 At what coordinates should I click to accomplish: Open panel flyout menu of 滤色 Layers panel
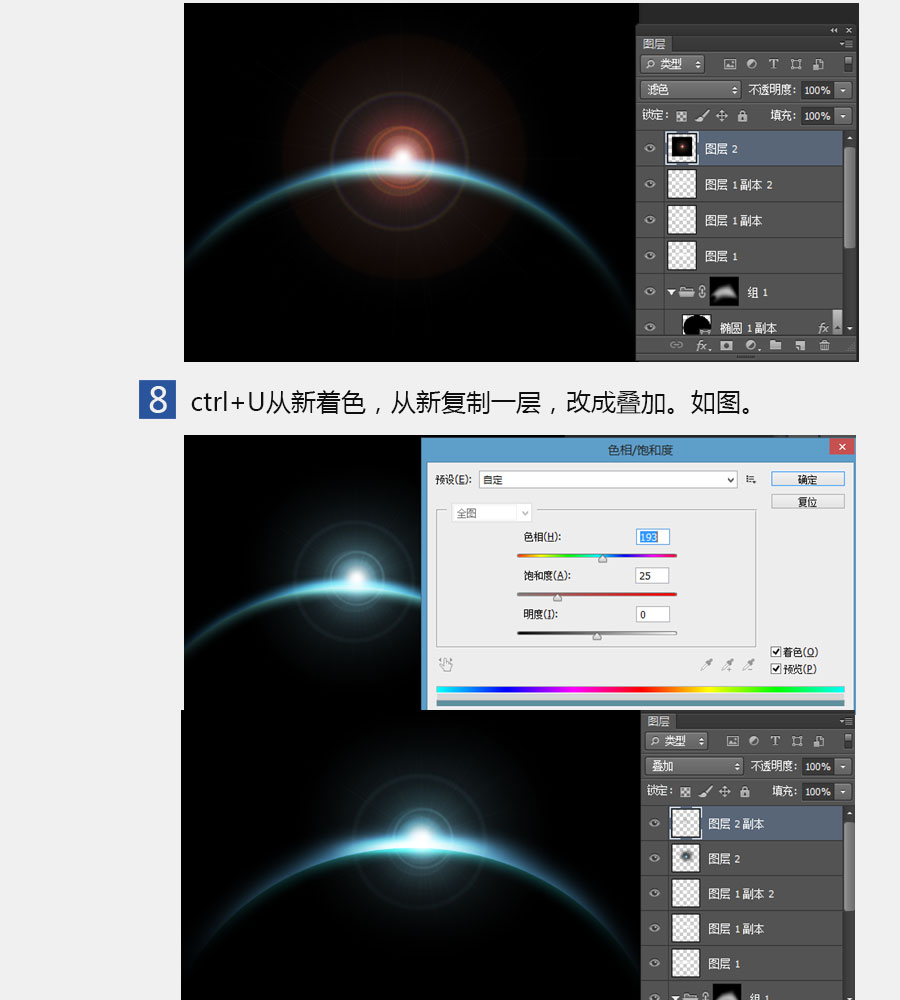point(846,44)
